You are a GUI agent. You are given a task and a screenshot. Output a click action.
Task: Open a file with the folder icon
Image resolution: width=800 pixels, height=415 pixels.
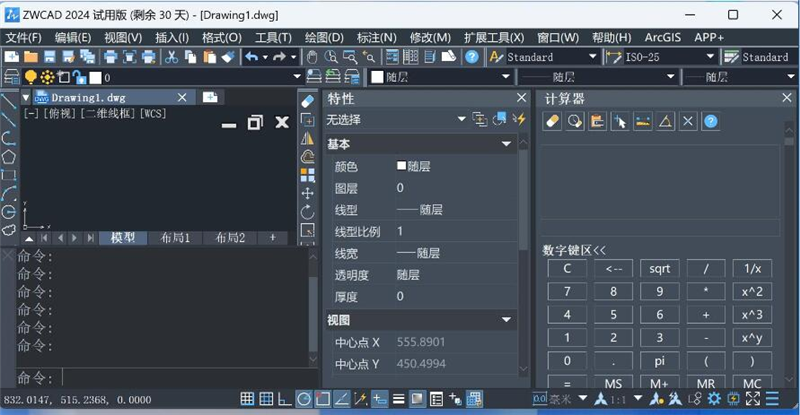(31, 57)
